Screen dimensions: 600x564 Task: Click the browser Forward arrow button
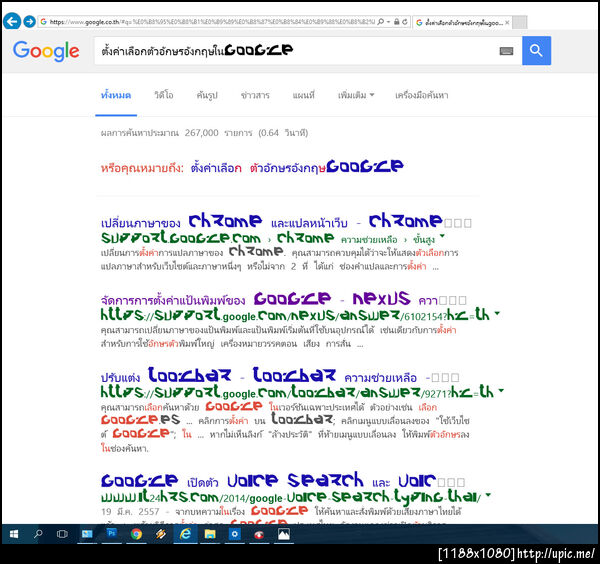[29, 21]
